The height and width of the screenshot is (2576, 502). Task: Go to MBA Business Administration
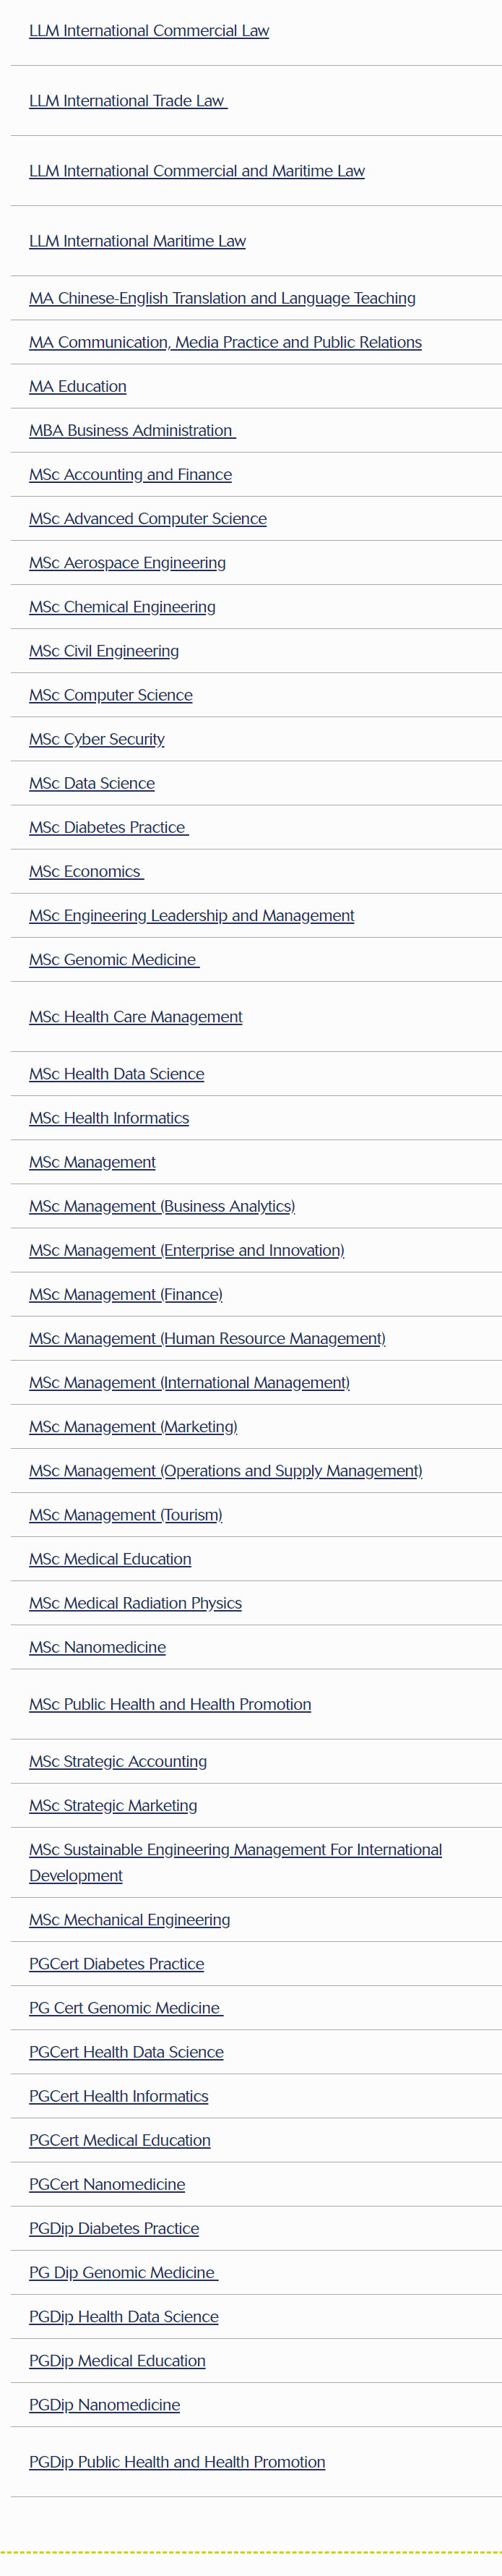131,430
